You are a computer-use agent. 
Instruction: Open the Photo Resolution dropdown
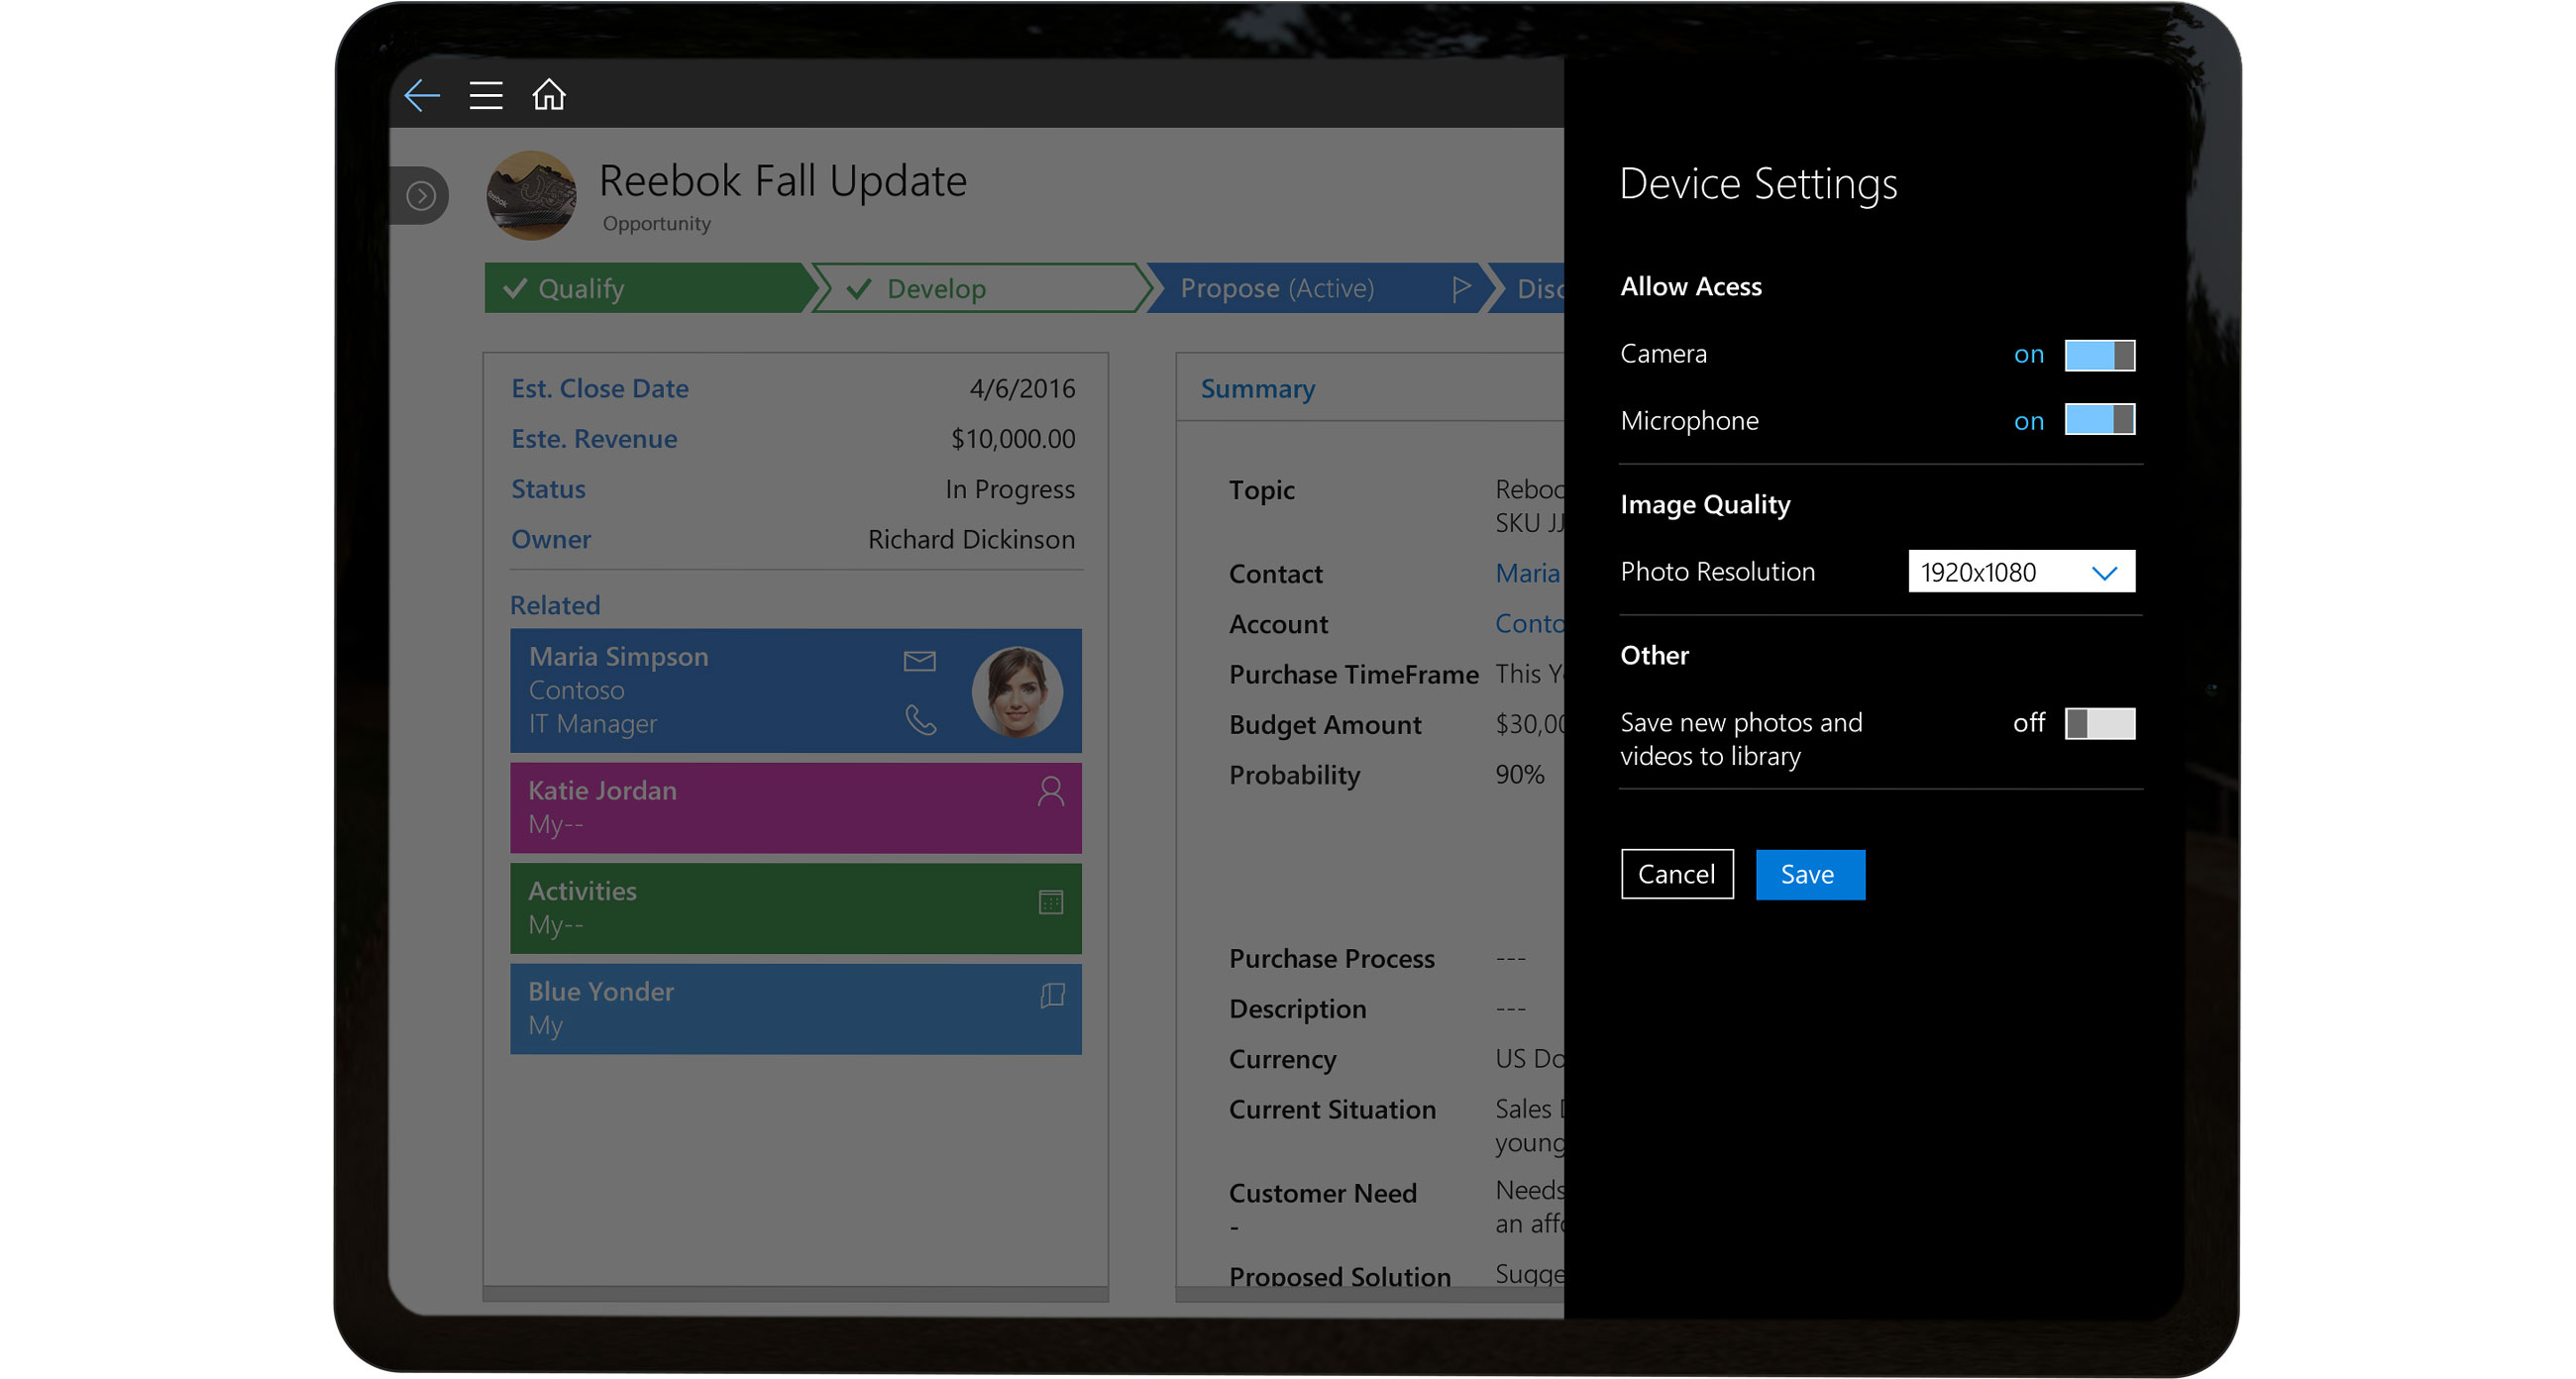point(2020,572)
